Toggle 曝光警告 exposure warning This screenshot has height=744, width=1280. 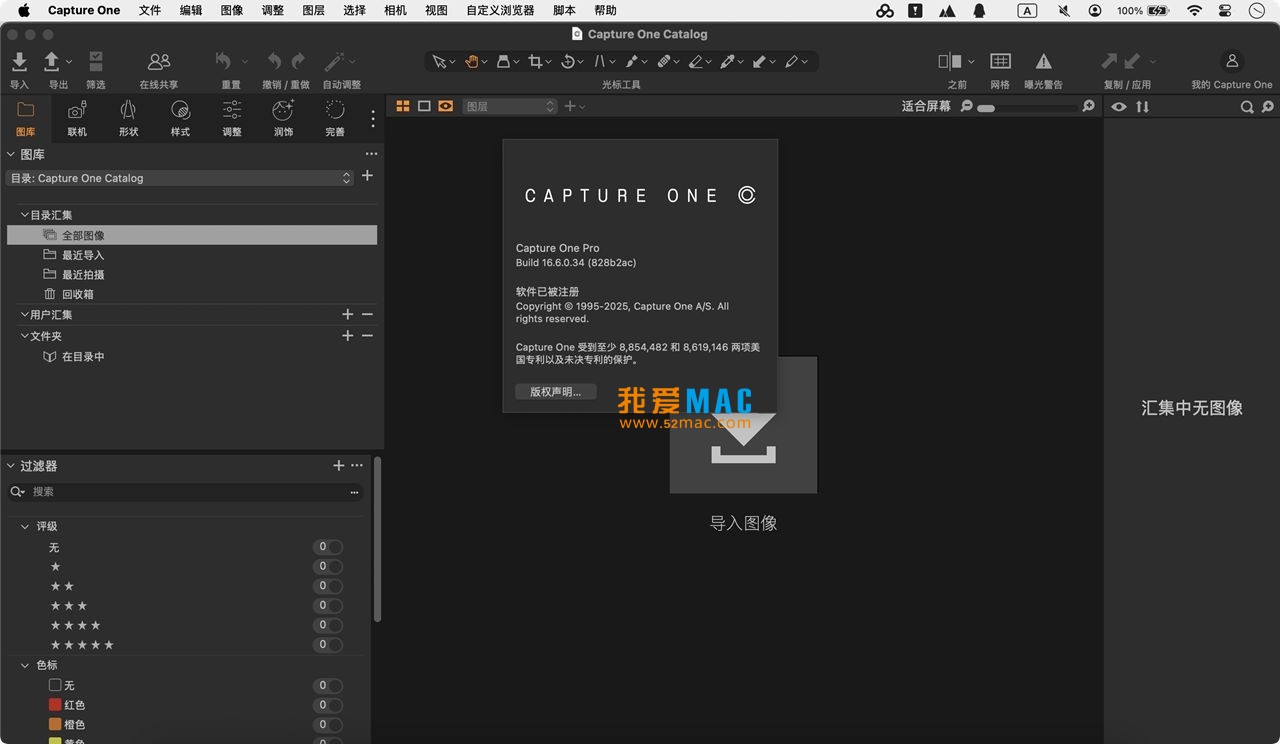tap(1043, 62)
